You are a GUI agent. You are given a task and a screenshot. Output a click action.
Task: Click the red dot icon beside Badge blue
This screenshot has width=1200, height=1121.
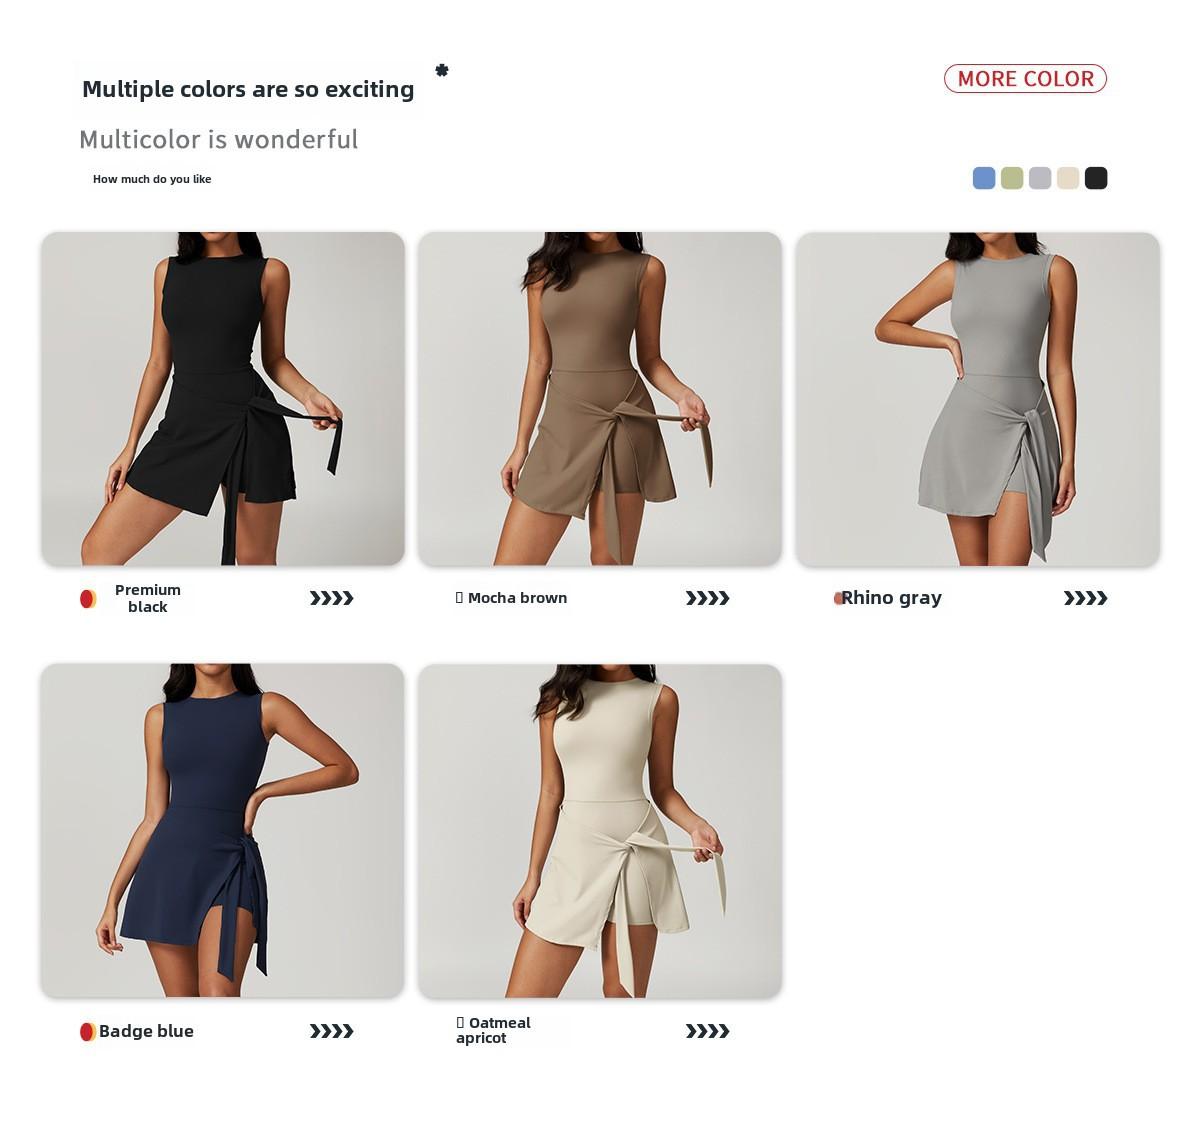click(88, 1031)
